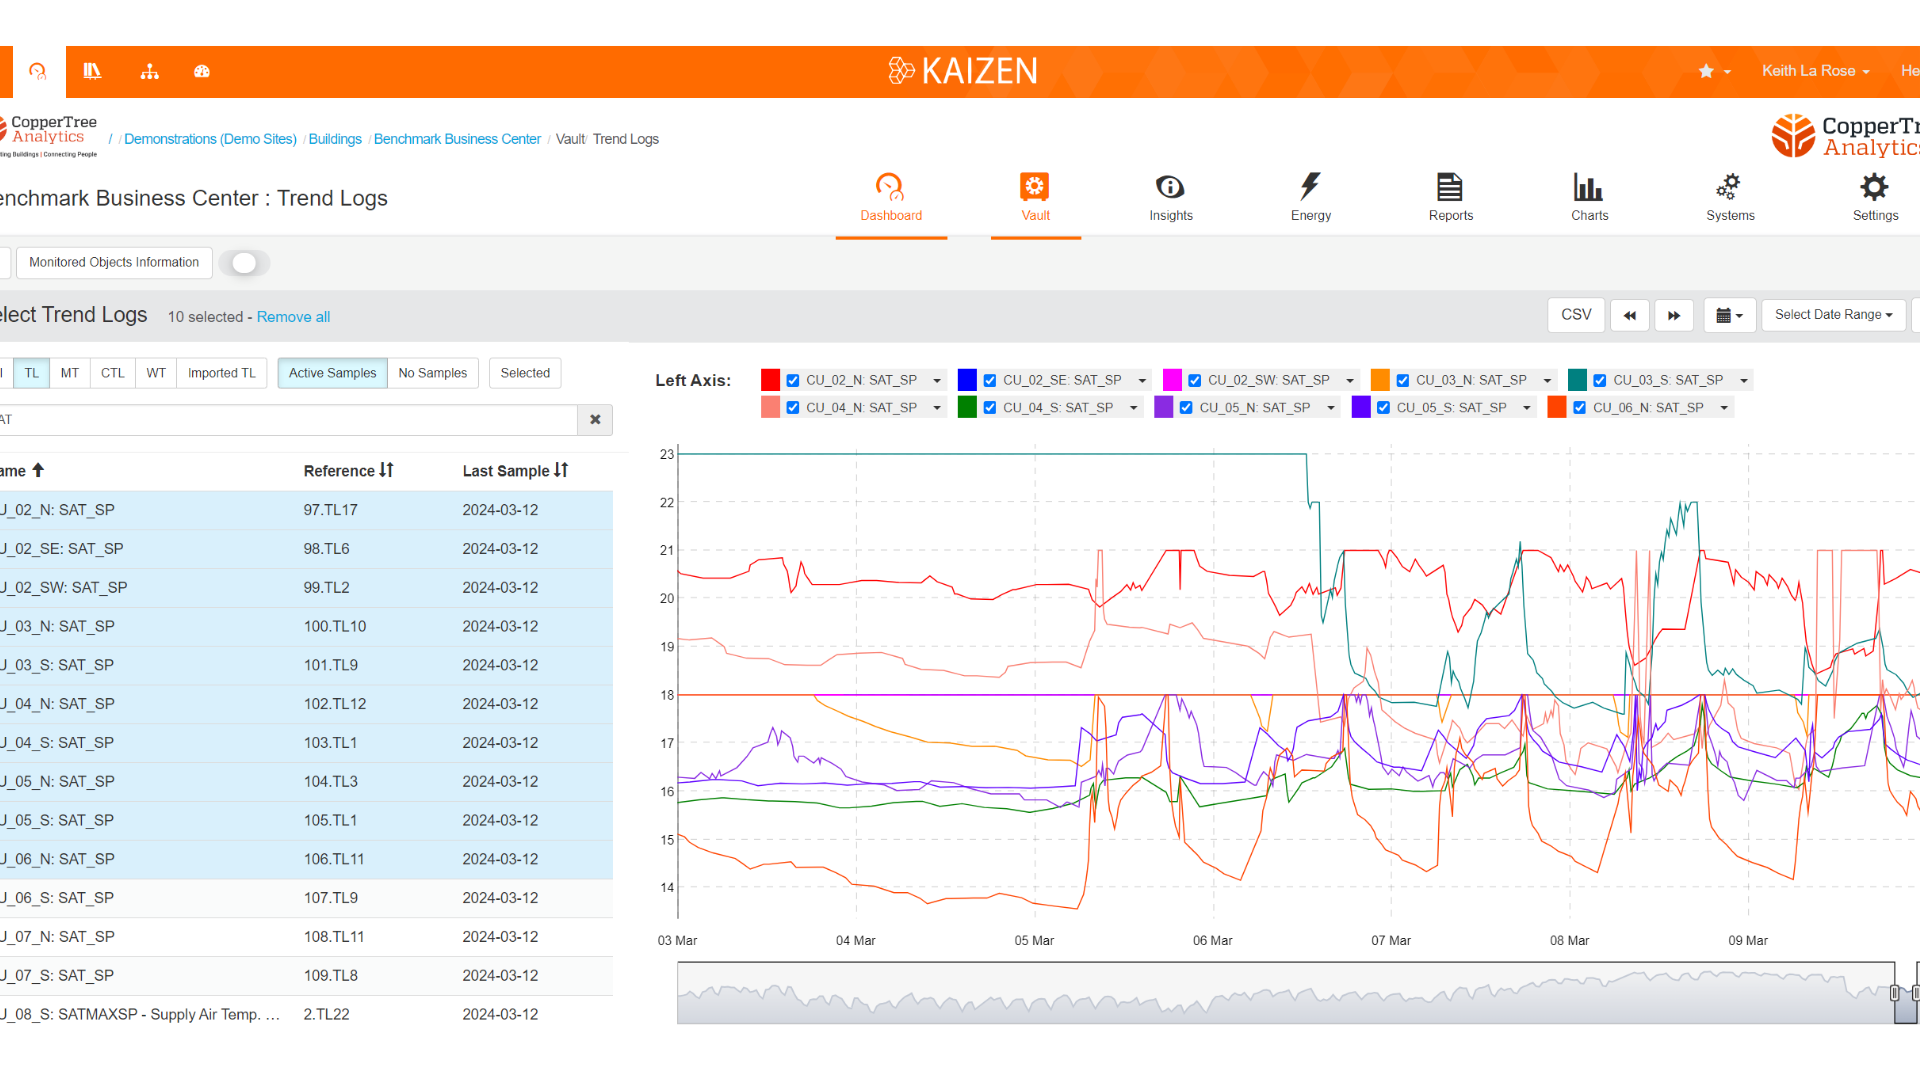Open Systems gears icon

[1729, 187]
